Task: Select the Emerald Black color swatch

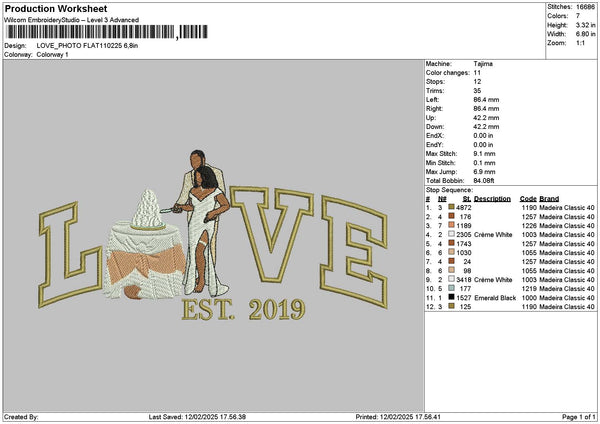Action: point(452,297)
